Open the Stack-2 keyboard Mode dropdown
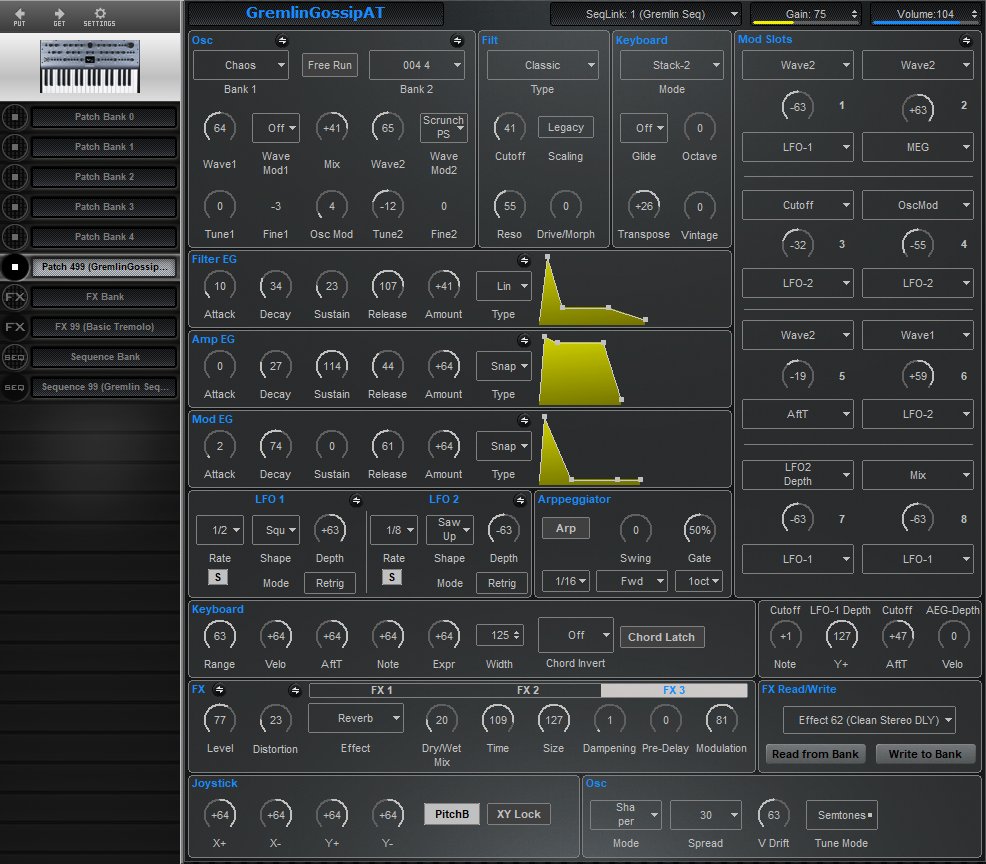The height and width of the screenshot is (864, 986). [x=672, y=65]
